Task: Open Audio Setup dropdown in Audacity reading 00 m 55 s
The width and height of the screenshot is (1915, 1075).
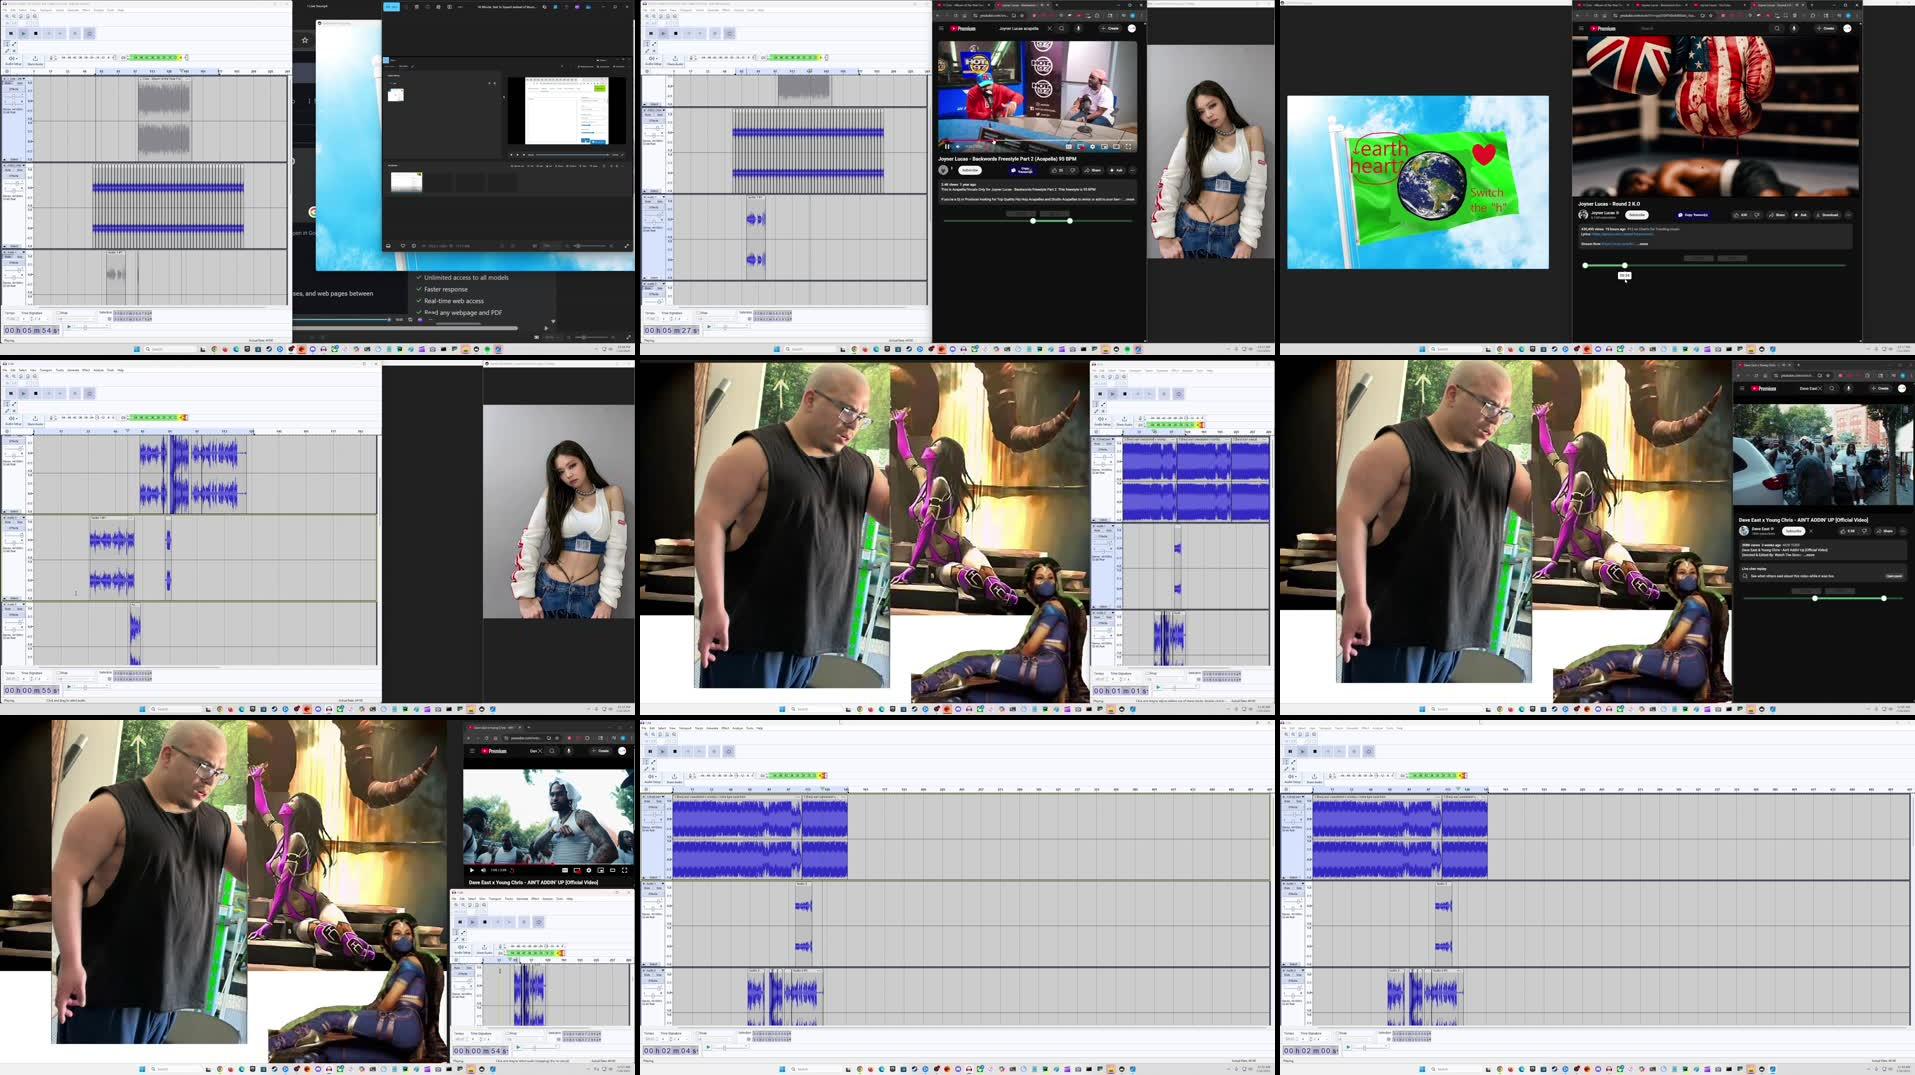Action: (x=13, y=419)
